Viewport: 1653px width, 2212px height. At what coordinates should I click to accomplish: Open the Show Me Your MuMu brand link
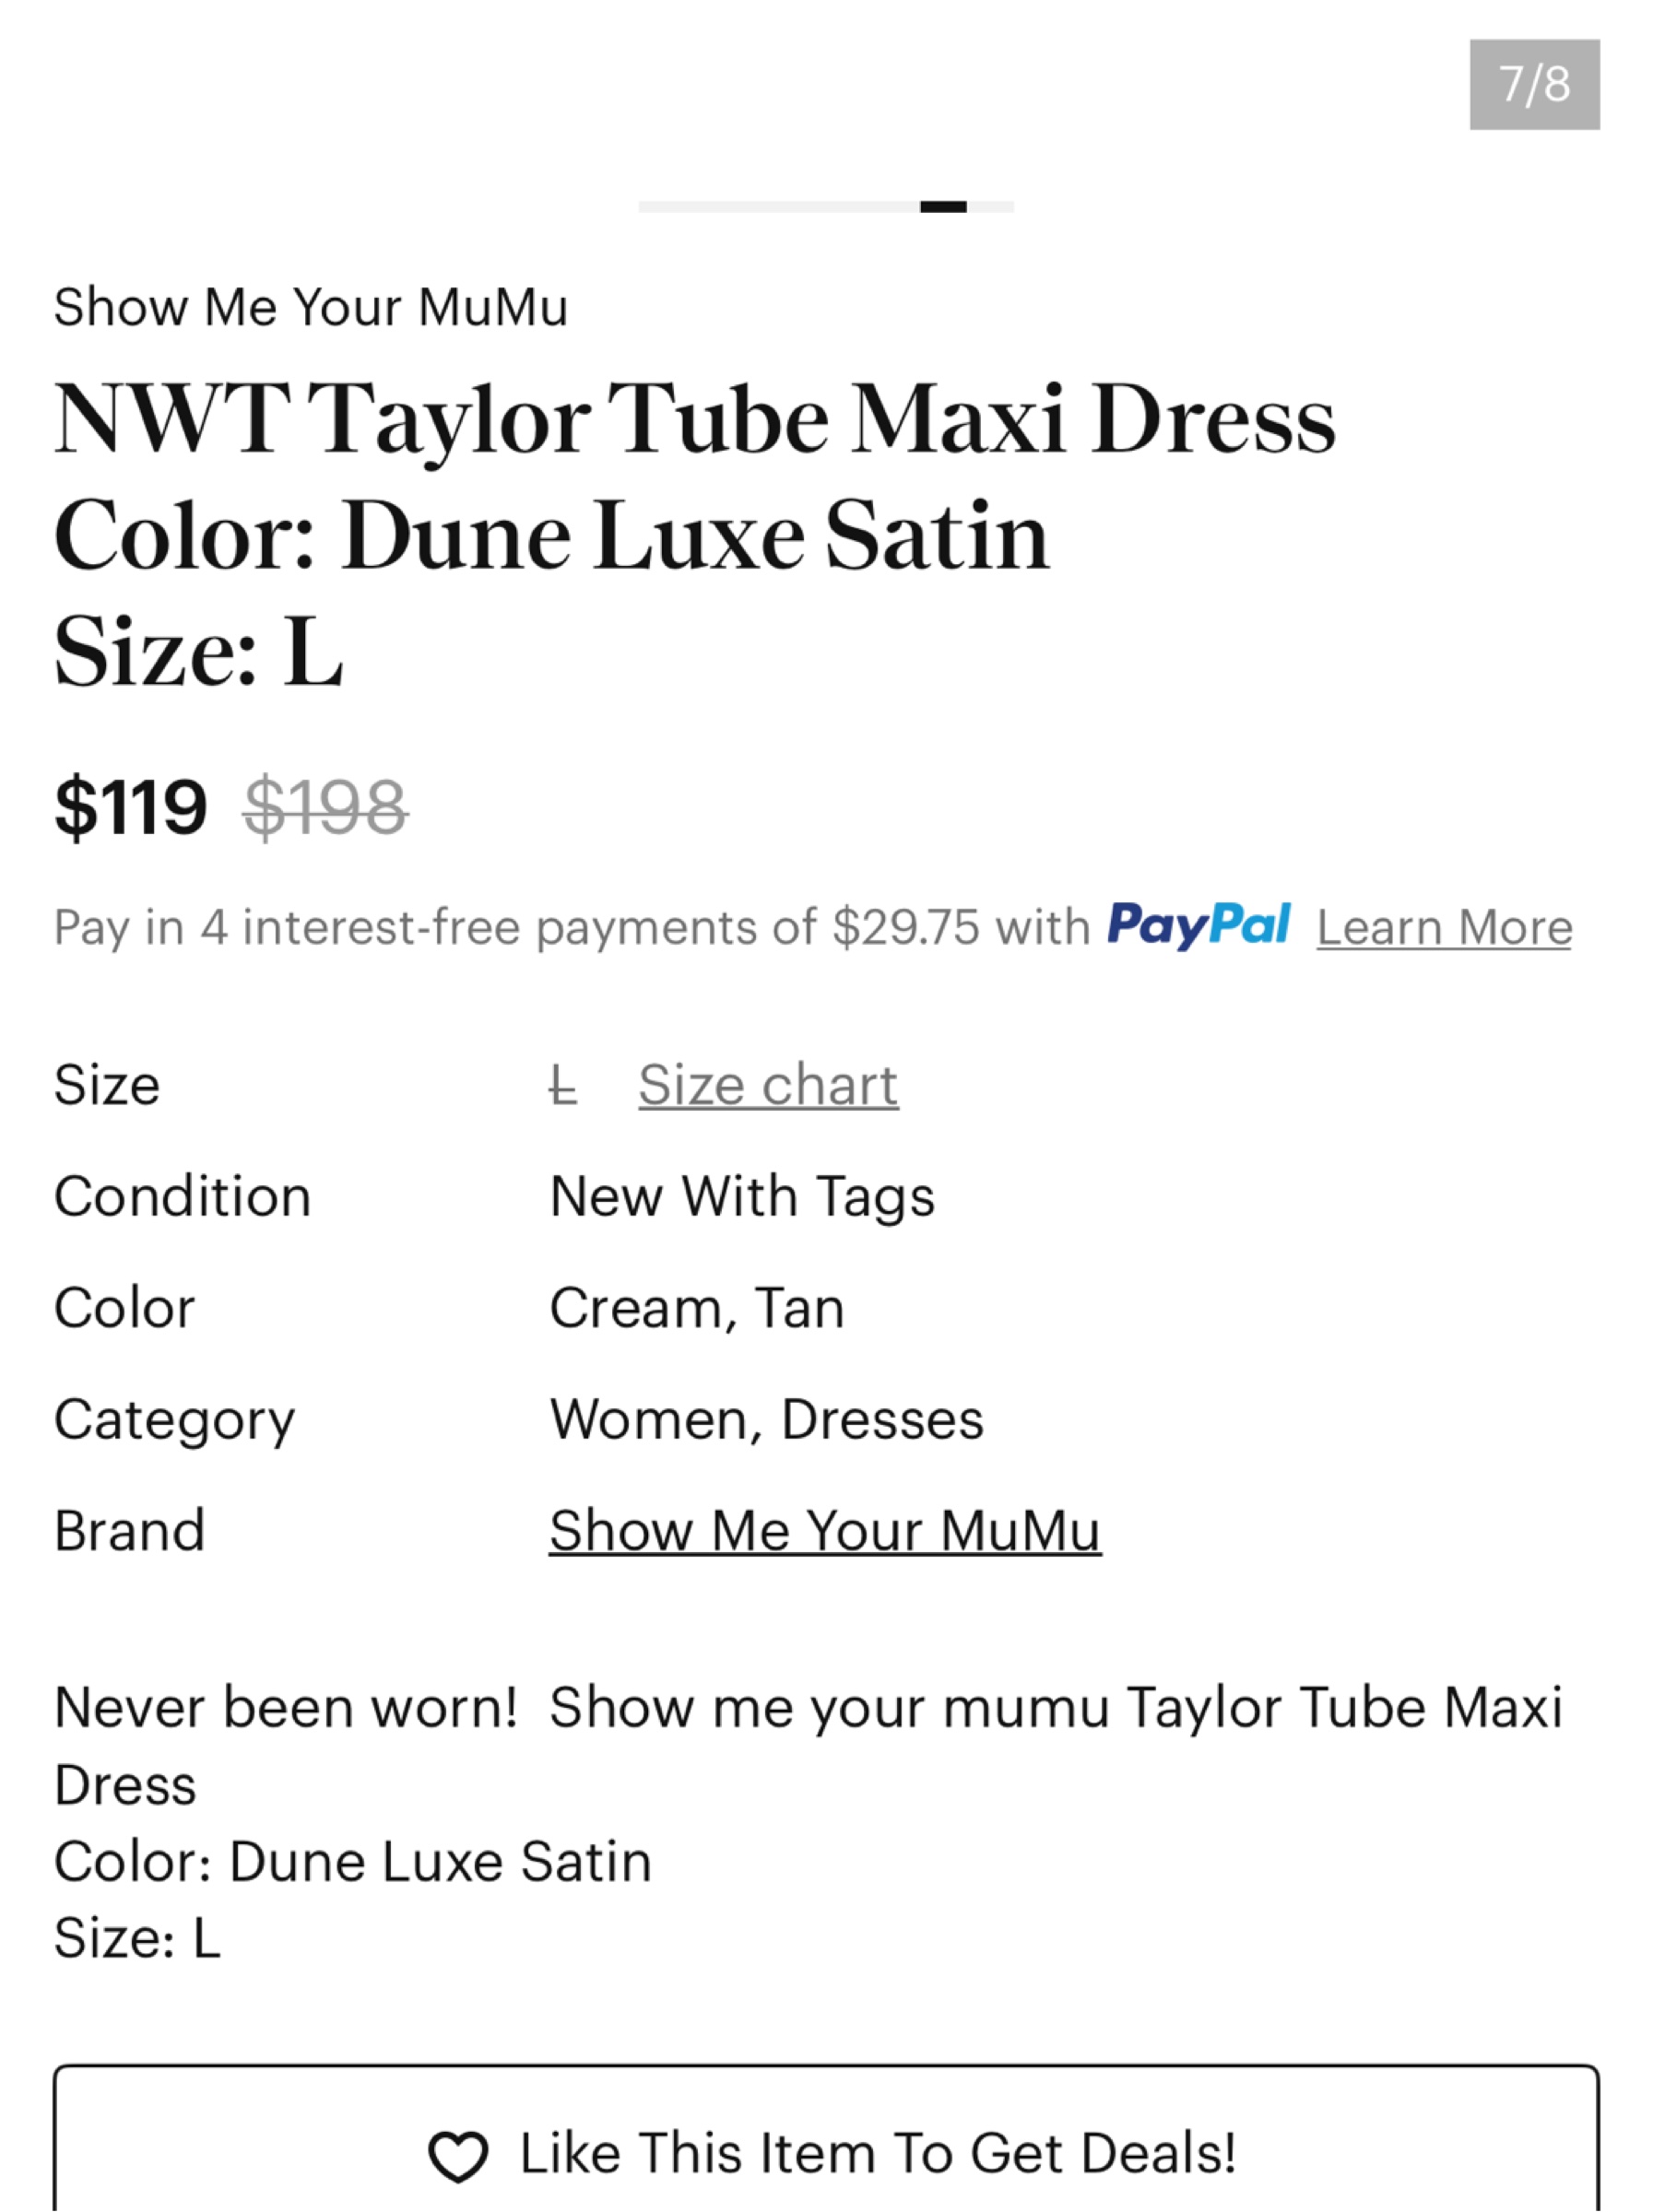(x=825, y=1530)
